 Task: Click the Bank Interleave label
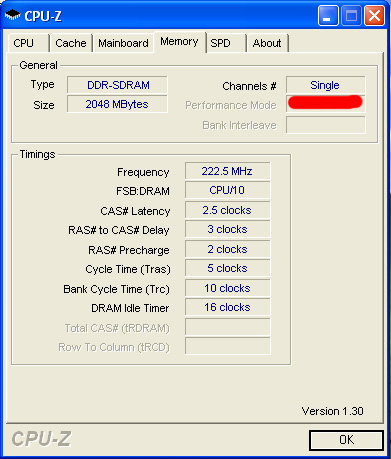coord(239,125)
